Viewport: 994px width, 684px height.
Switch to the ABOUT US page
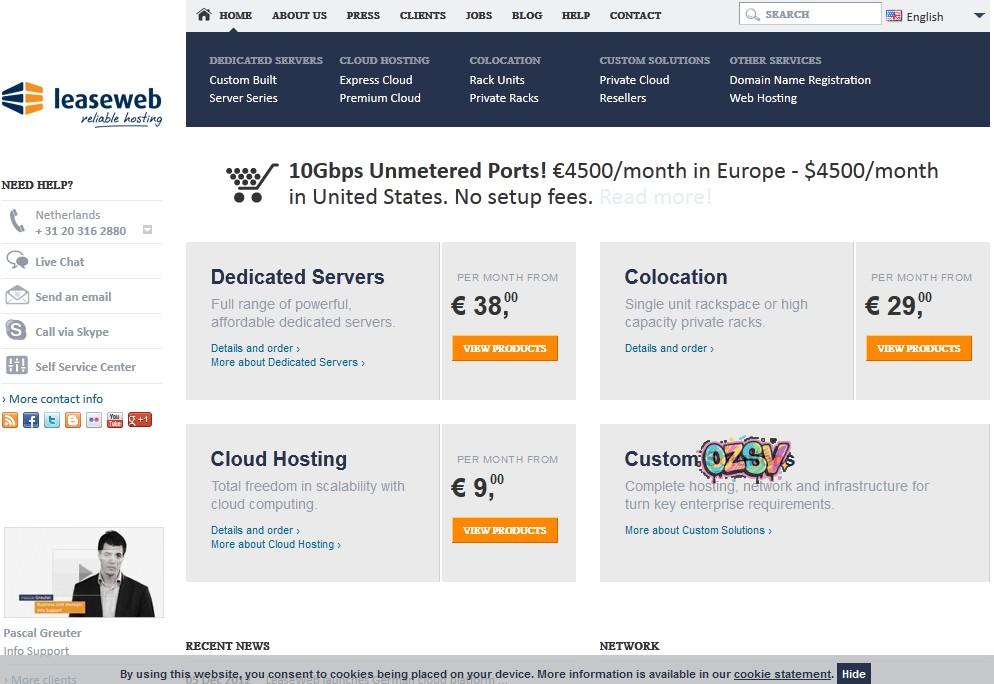point(299,15)
